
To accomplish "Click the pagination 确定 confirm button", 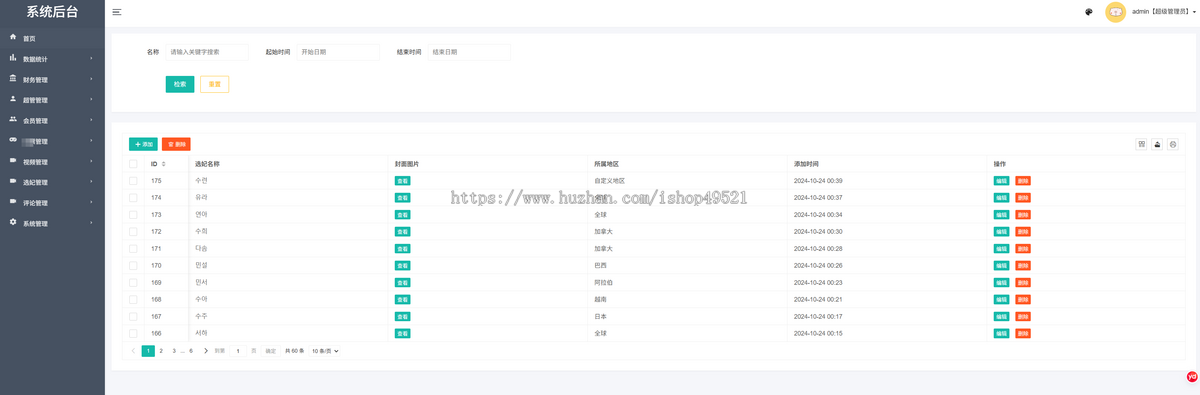I will pos(270,351).
